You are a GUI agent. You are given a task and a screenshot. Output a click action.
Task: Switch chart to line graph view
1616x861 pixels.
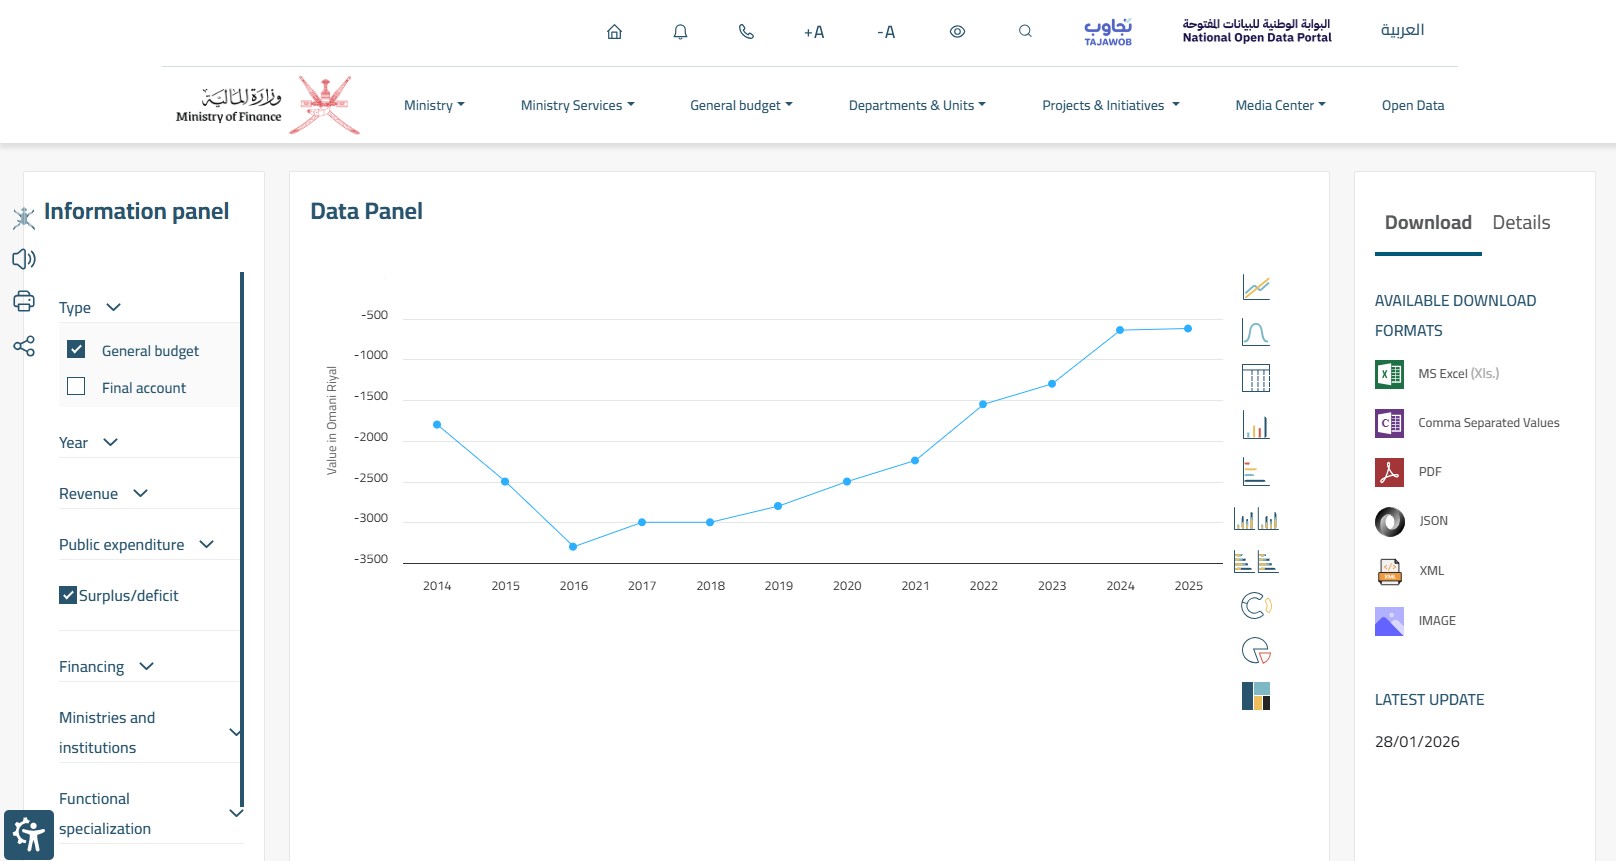[x=1256, y=288]
